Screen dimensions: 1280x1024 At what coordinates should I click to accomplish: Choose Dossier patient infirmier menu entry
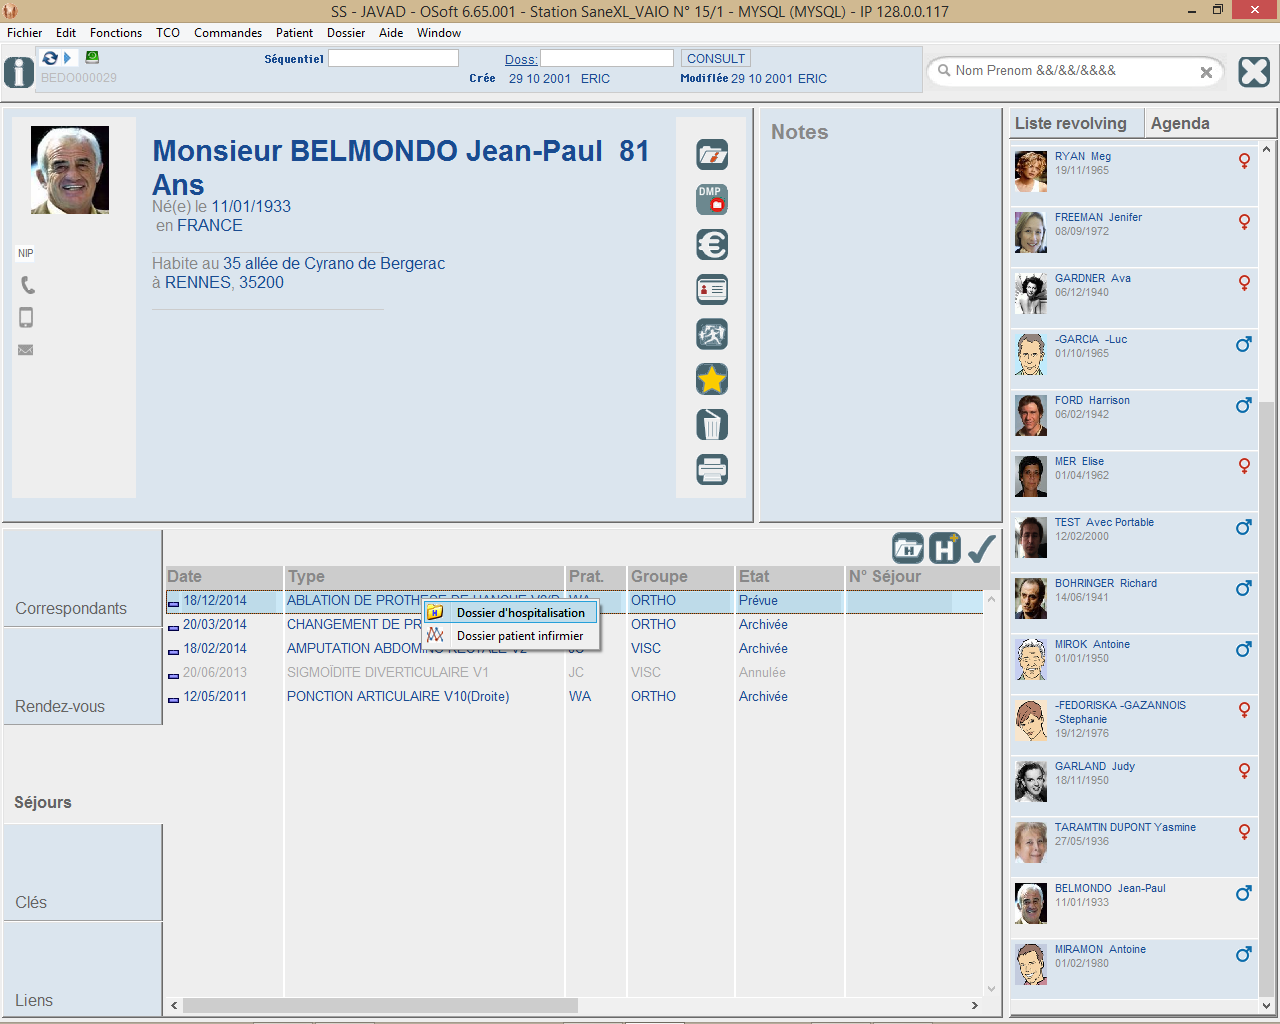pos(519,636)
